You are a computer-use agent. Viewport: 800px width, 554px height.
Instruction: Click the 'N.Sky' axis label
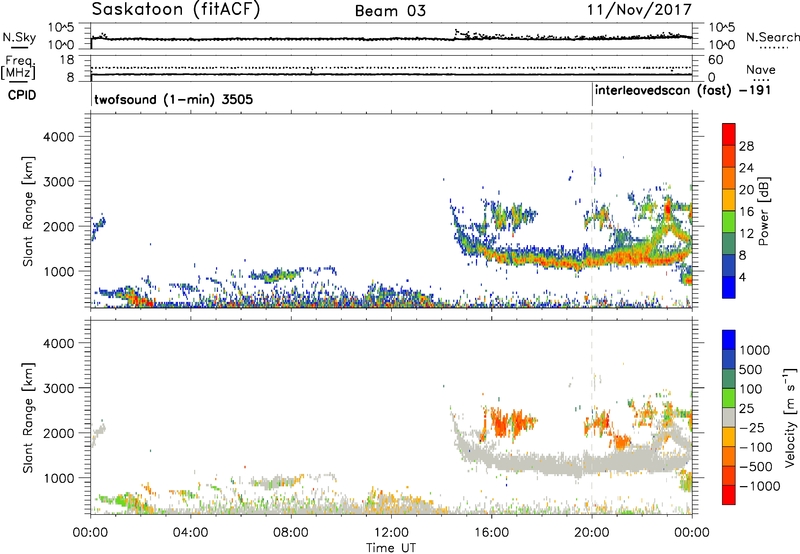pyautogui.click(x=19, y=37)
